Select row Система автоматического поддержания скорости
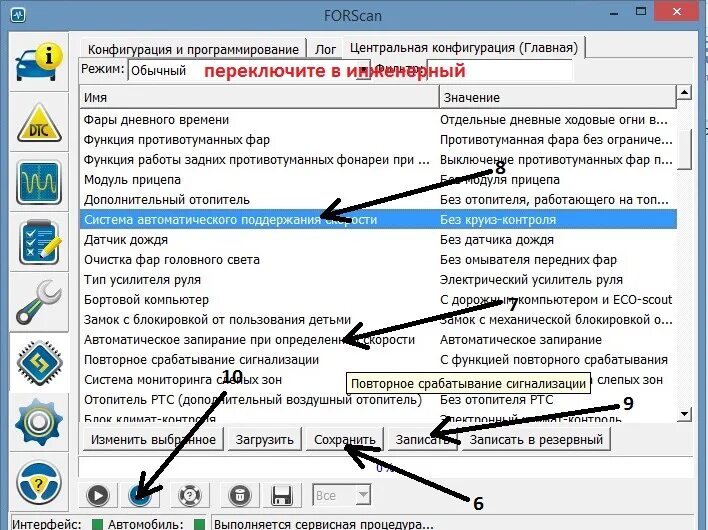The height and width of the screenshot is (530, 708). click(378, 219)
